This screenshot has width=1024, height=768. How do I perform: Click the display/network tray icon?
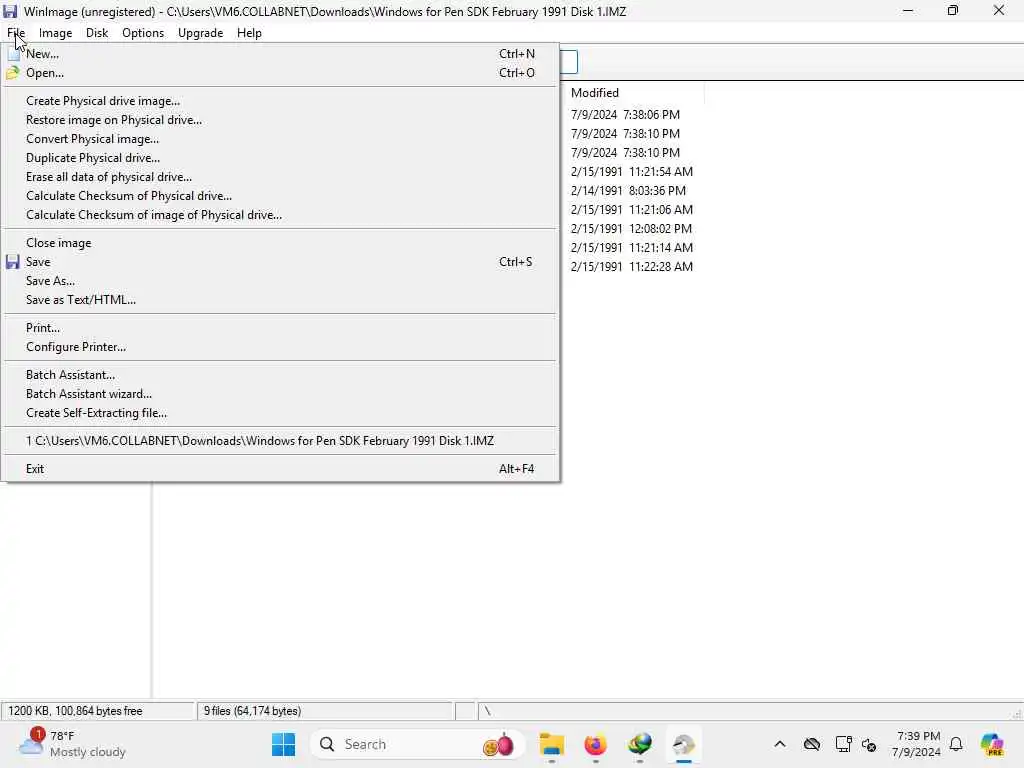tap(843, 744)
